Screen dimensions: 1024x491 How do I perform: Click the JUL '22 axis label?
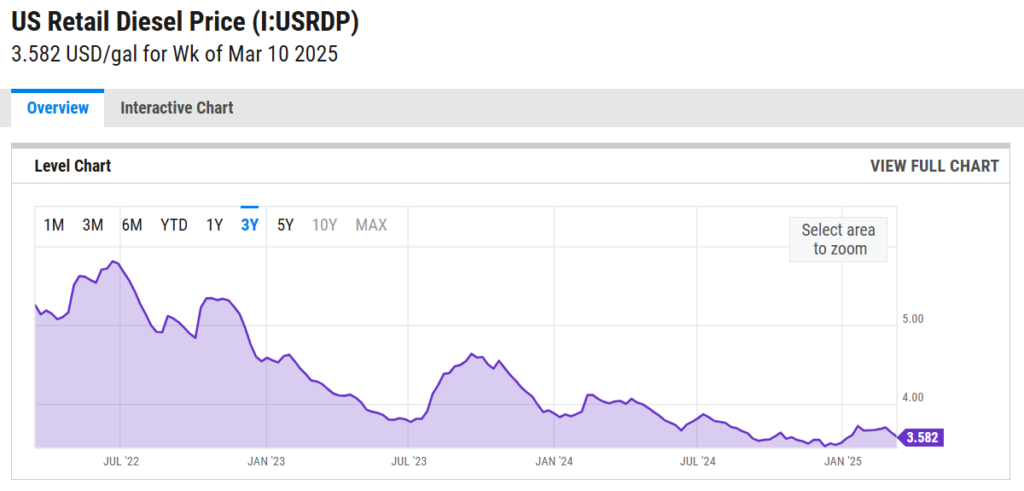coord(120,461)
